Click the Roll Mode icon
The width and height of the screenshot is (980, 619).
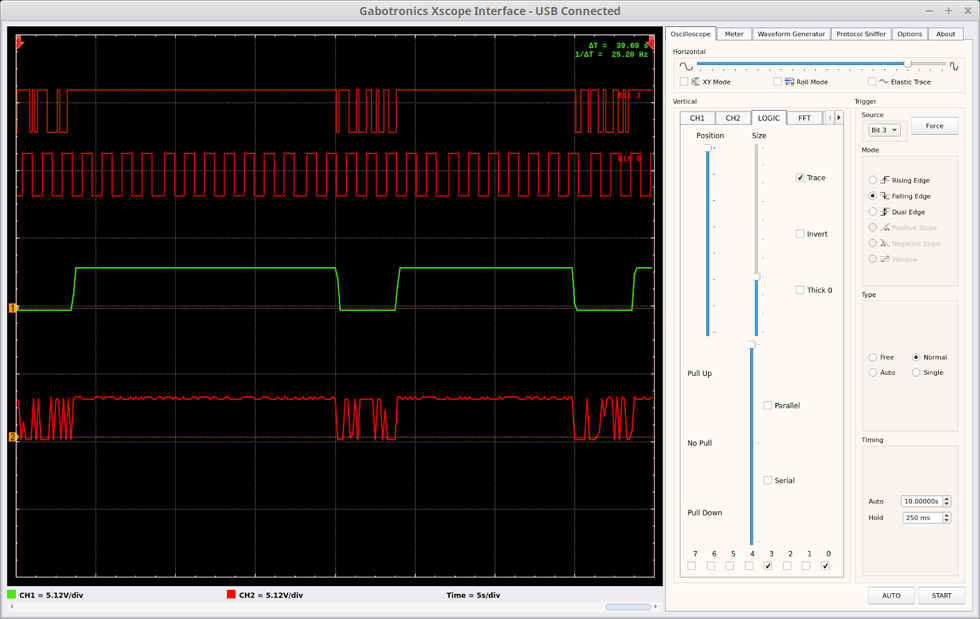click(789, 82)
